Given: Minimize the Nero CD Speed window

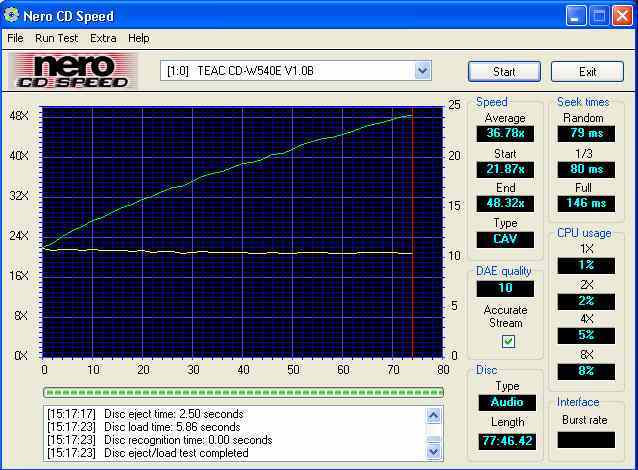Looking at the screenshot, I should pos(576,15).
